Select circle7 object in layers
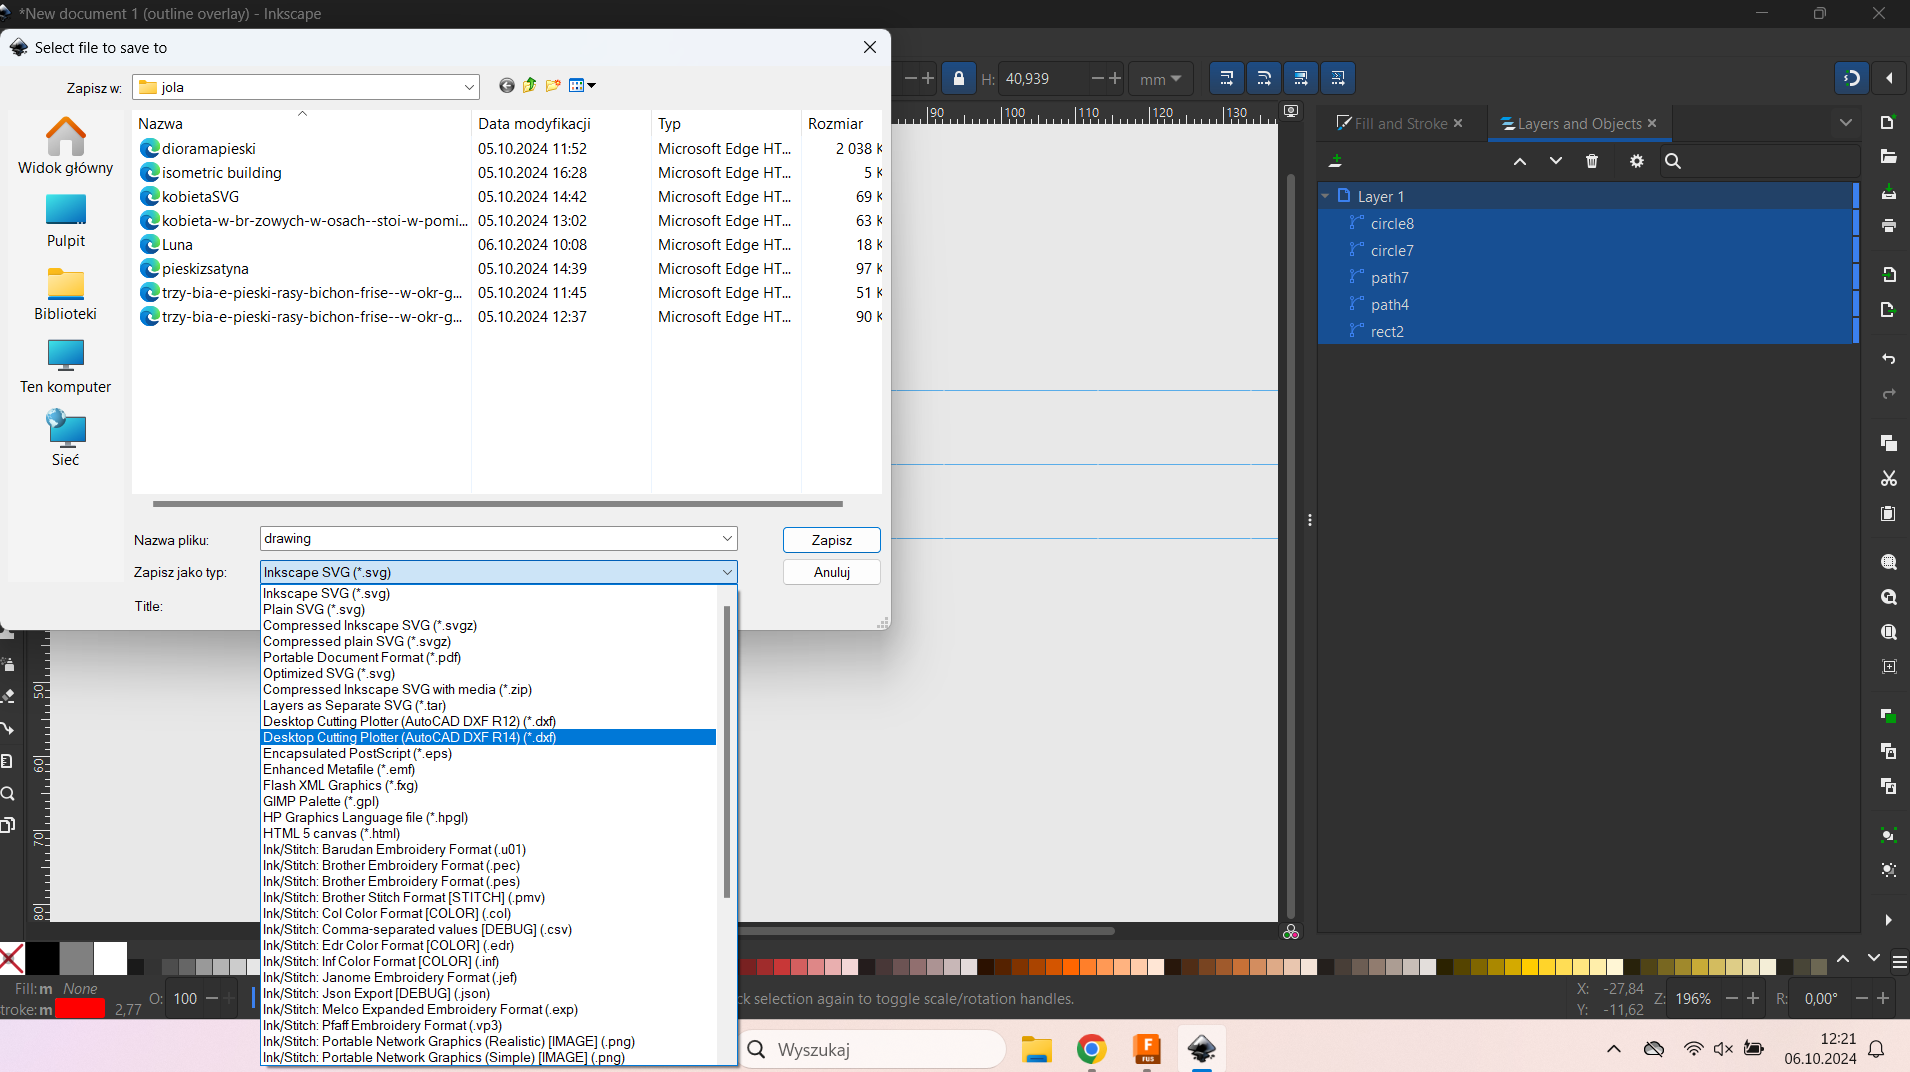The width and height of the screenshot is (1910, 1072). (1392, 251)
